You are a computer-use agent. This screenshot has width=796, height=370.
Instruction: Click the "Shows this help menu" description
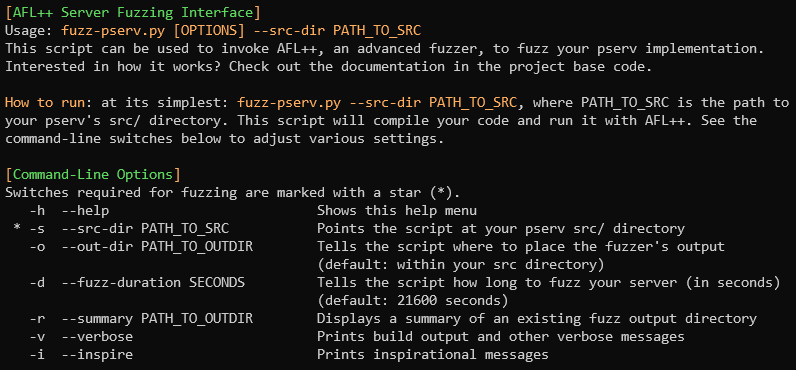coord(397,211)
